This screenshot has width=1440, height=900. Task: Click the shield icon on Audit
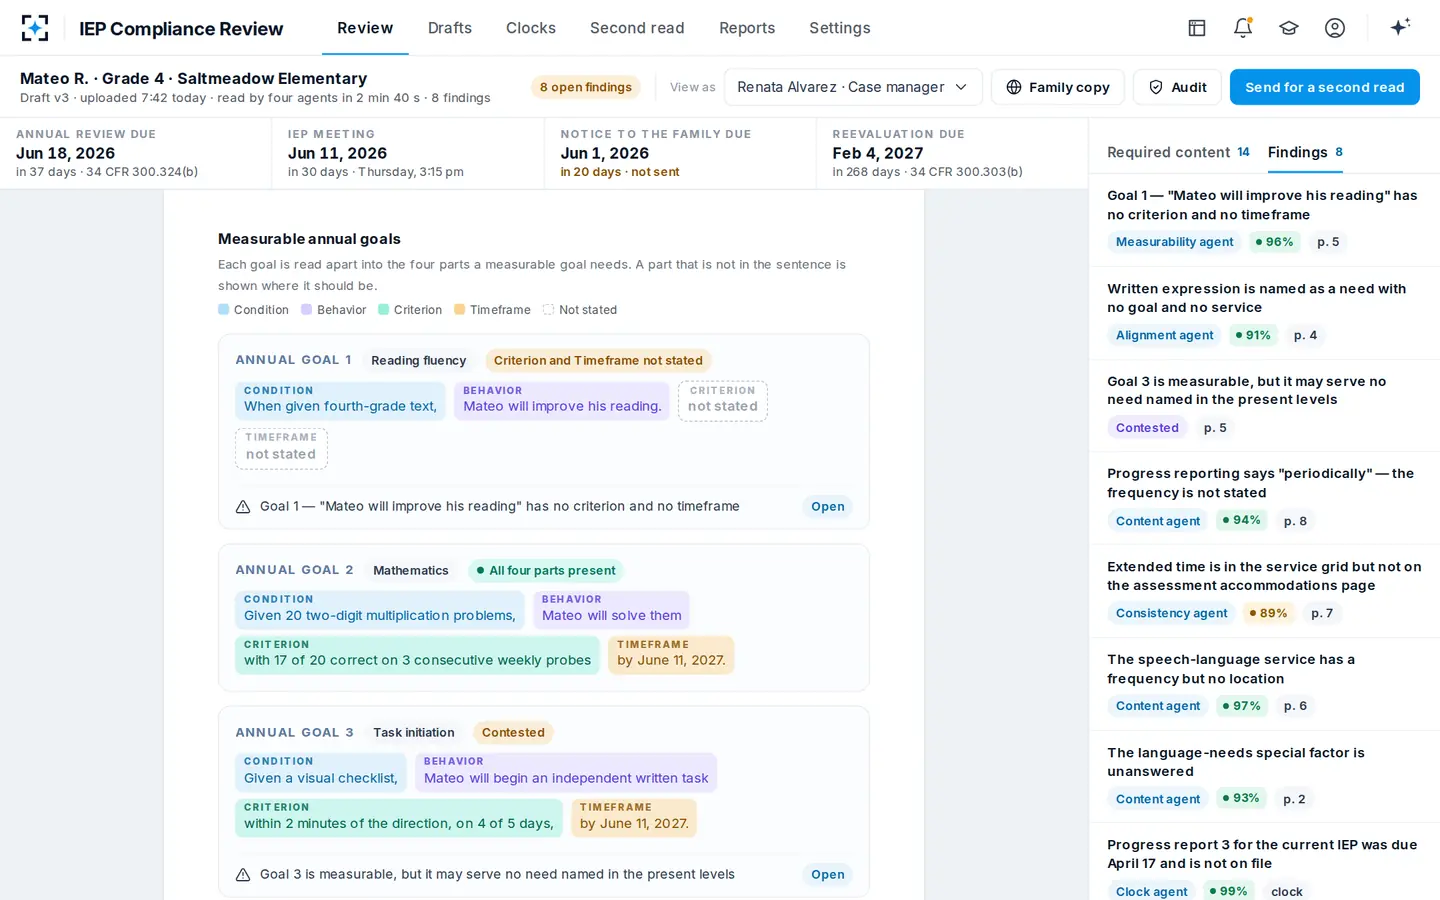coord(1156,87)
